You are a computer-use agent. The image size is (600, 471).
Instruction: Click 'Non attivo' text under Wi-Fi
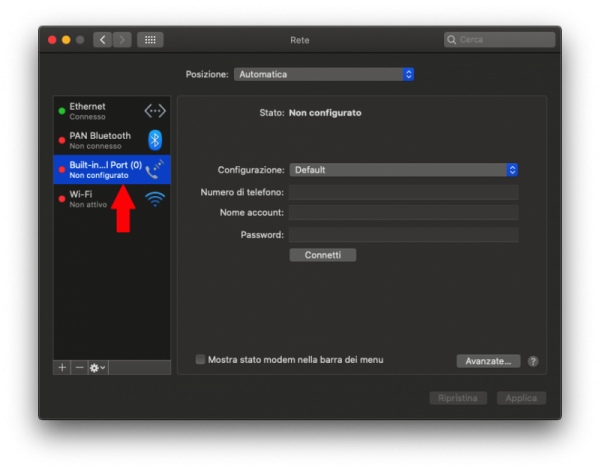point(88,205)
